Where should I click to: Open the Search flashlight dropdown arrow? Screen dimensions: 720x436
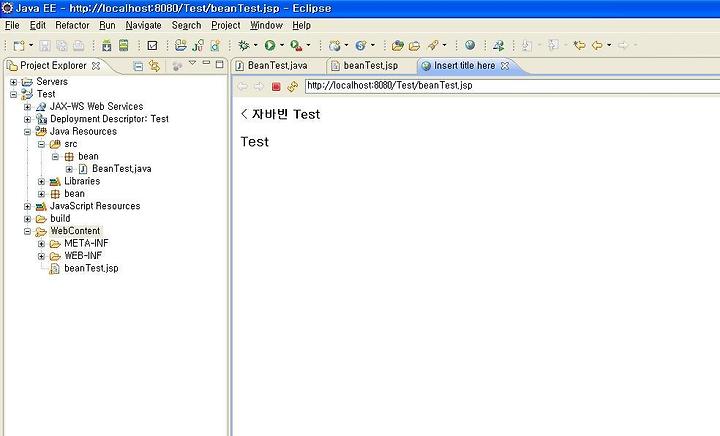pos(444,45)
